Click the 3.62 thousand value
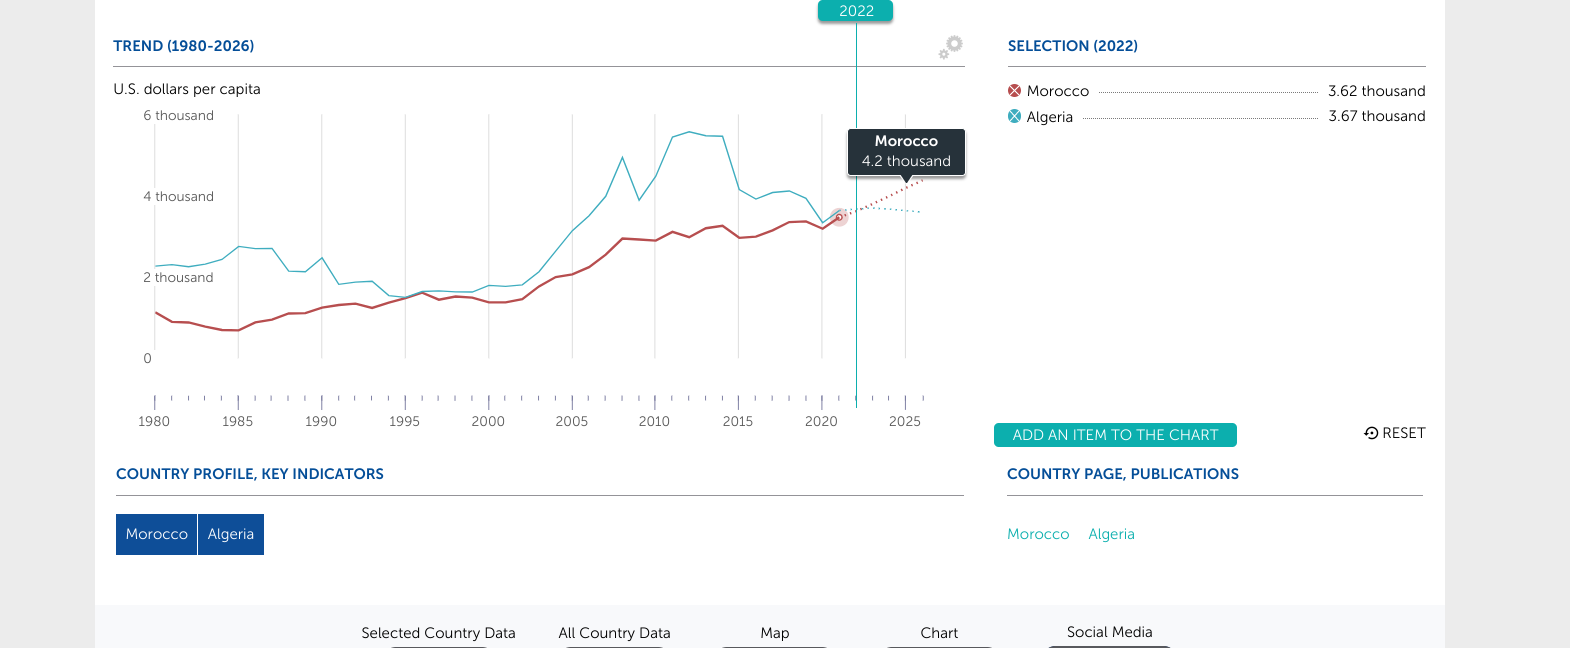This screenshot has height=648, width=1570. pos(1377,91)
